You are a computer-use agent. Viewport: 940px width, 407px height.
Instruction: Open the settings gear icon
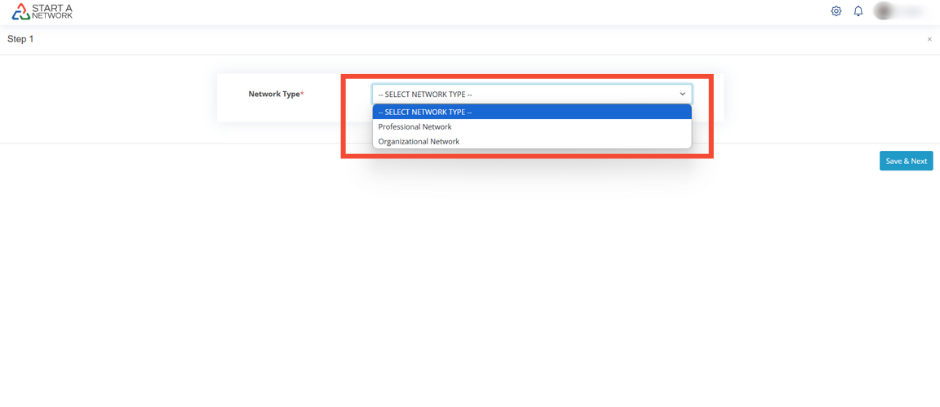836,11
